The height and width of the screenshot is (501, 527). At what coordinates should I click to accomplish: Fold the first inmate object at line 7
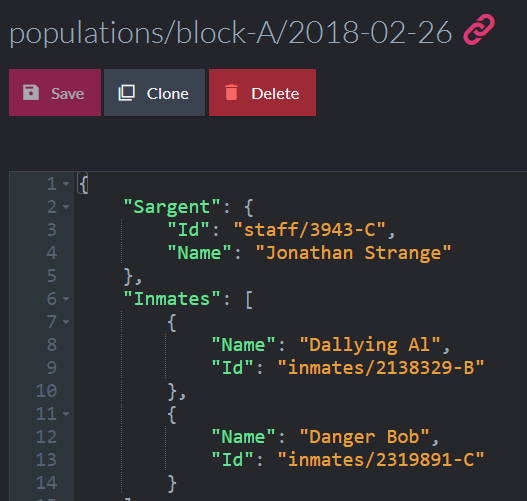66,322
